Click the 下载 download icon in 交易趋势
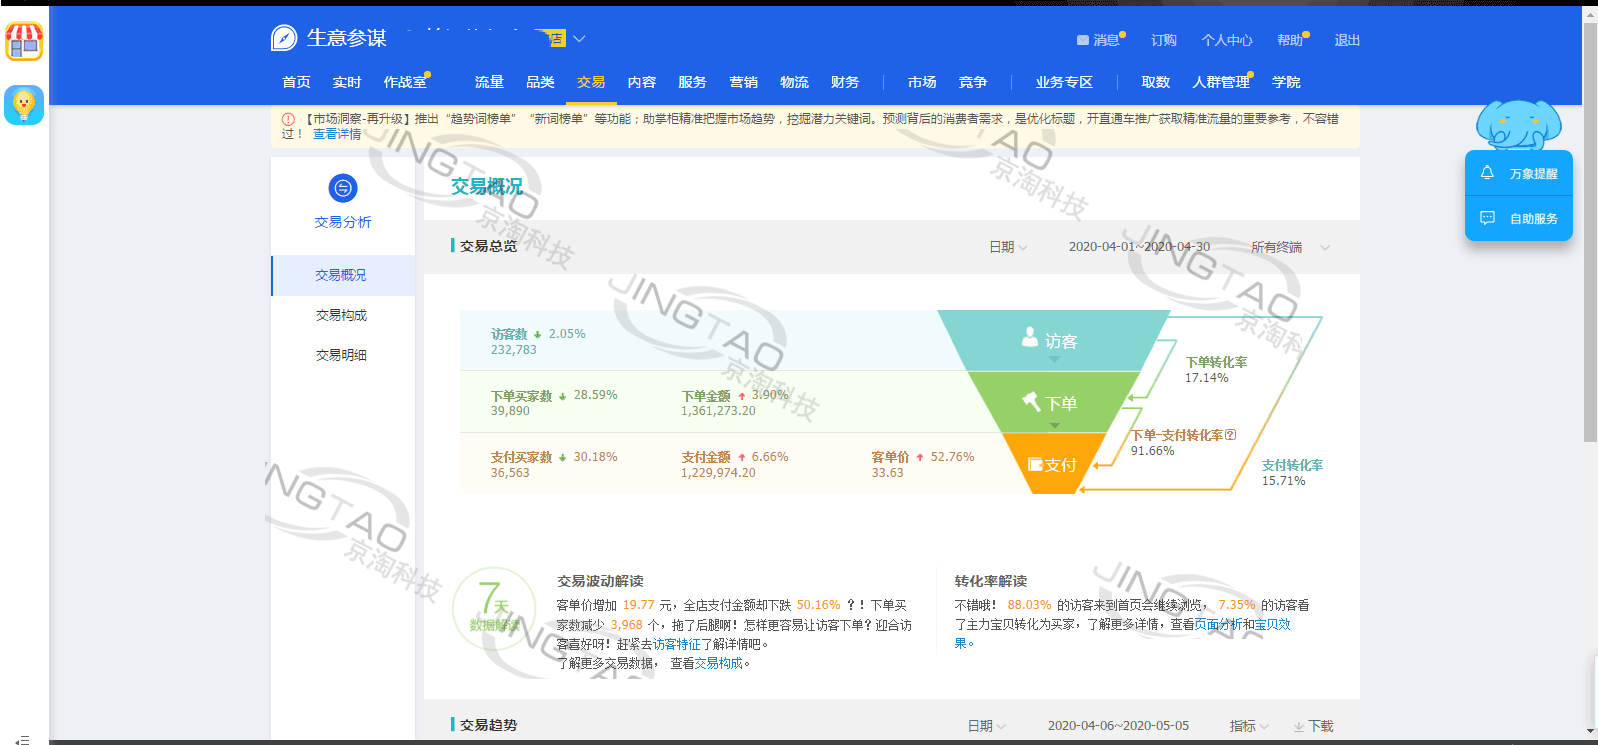This screenshot has width=1598, height=745. 1298,727
